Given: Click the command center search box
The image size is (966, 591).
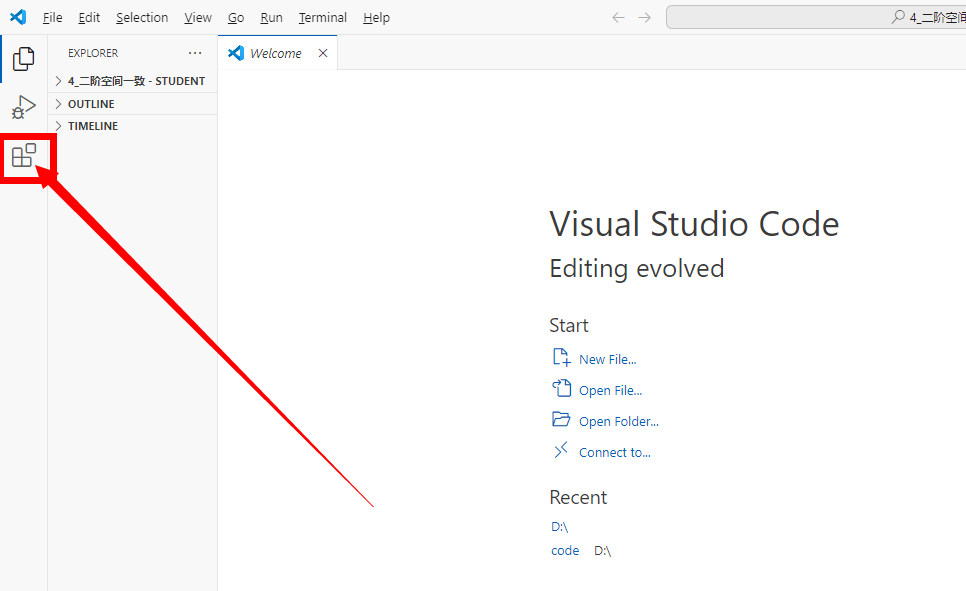Looking at the screenshot, I should [816, 17].
